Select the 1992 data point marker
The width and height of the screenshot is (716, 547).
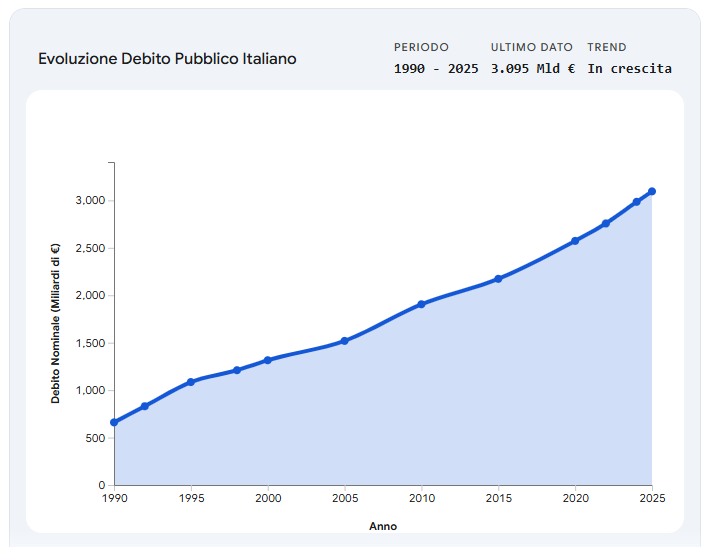[145, 406]
